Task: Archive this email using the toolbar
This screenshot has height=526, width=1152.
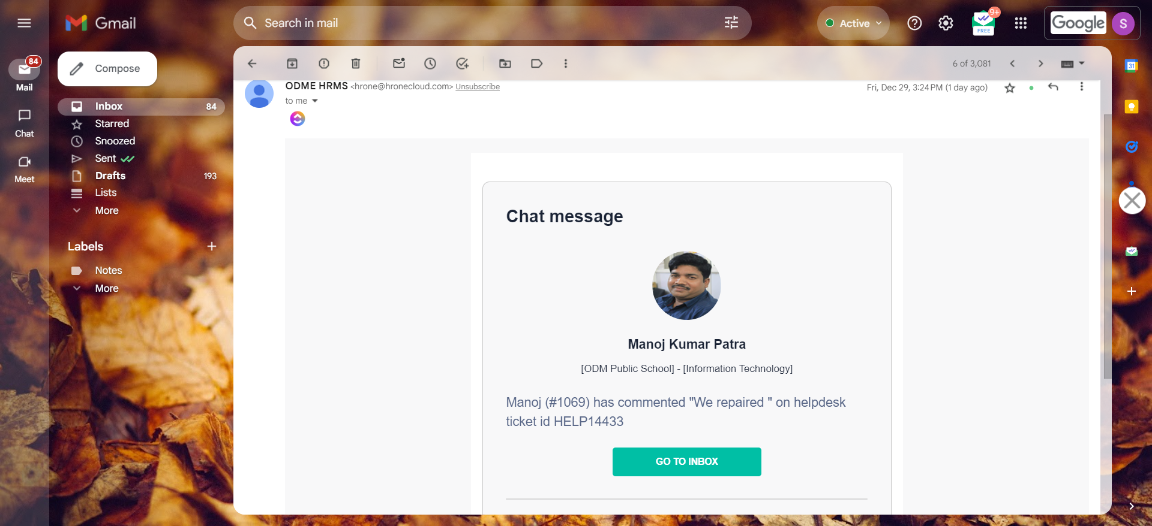Action: [x=292, y=63]
